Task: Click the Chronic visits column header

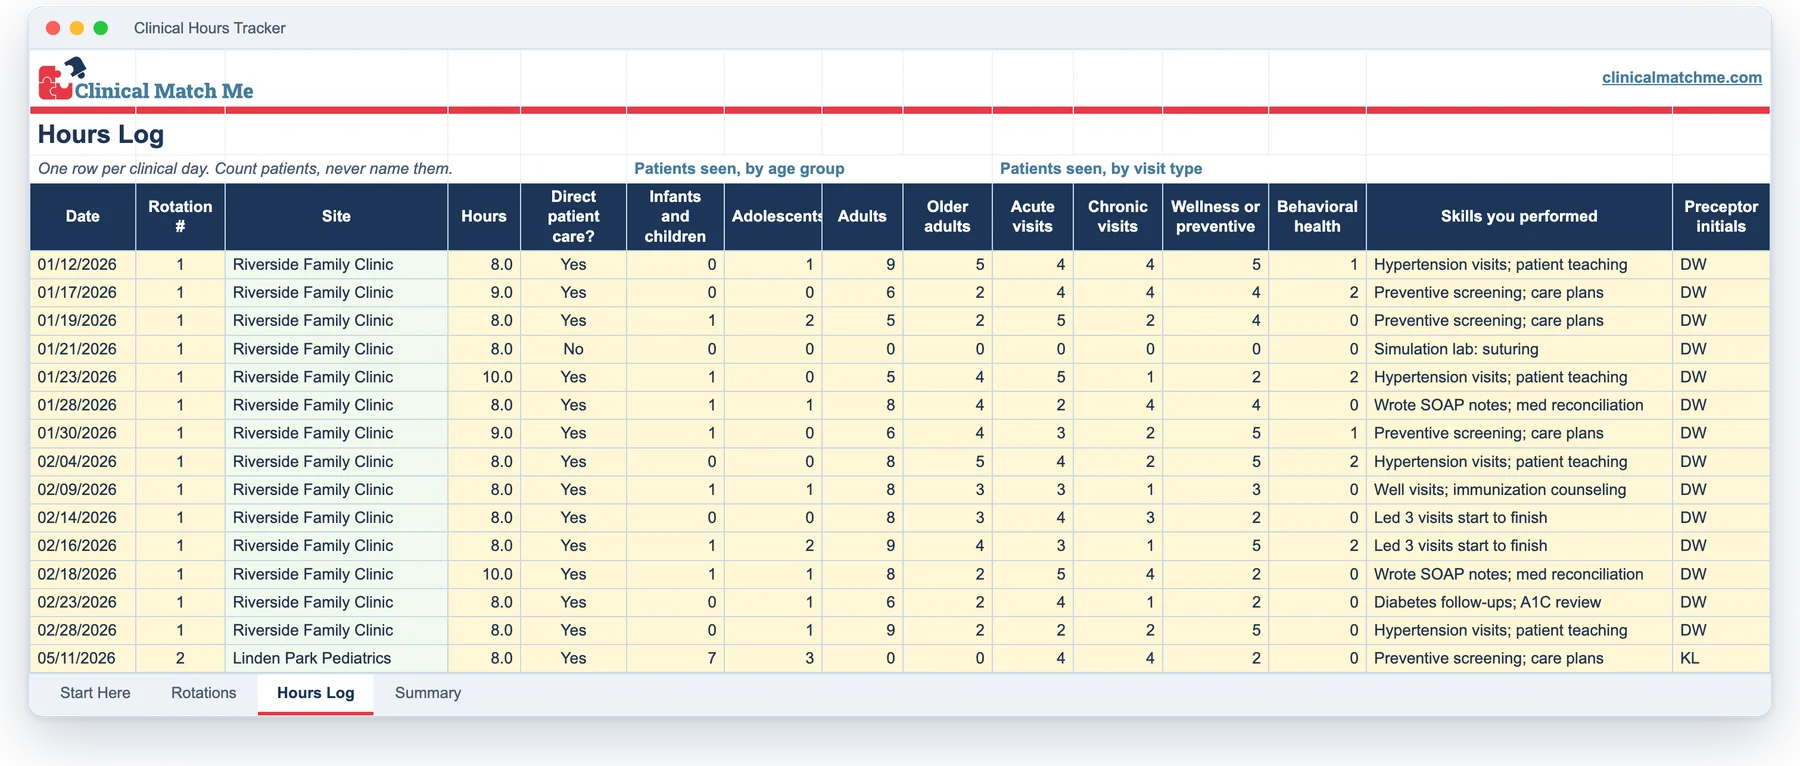Action: coord(1118,216)
